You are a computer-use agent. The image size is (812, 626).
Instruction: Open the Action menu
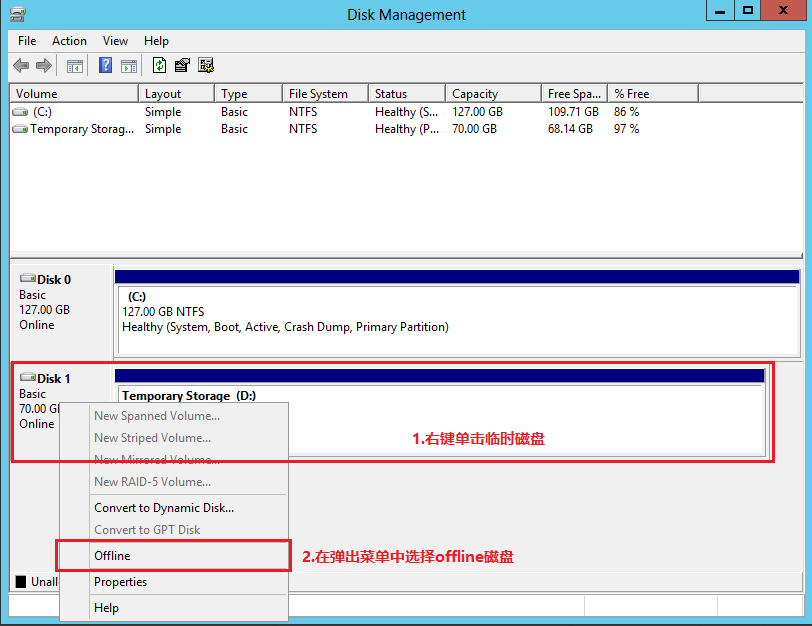pyautogui.click(x=69, y=41)
